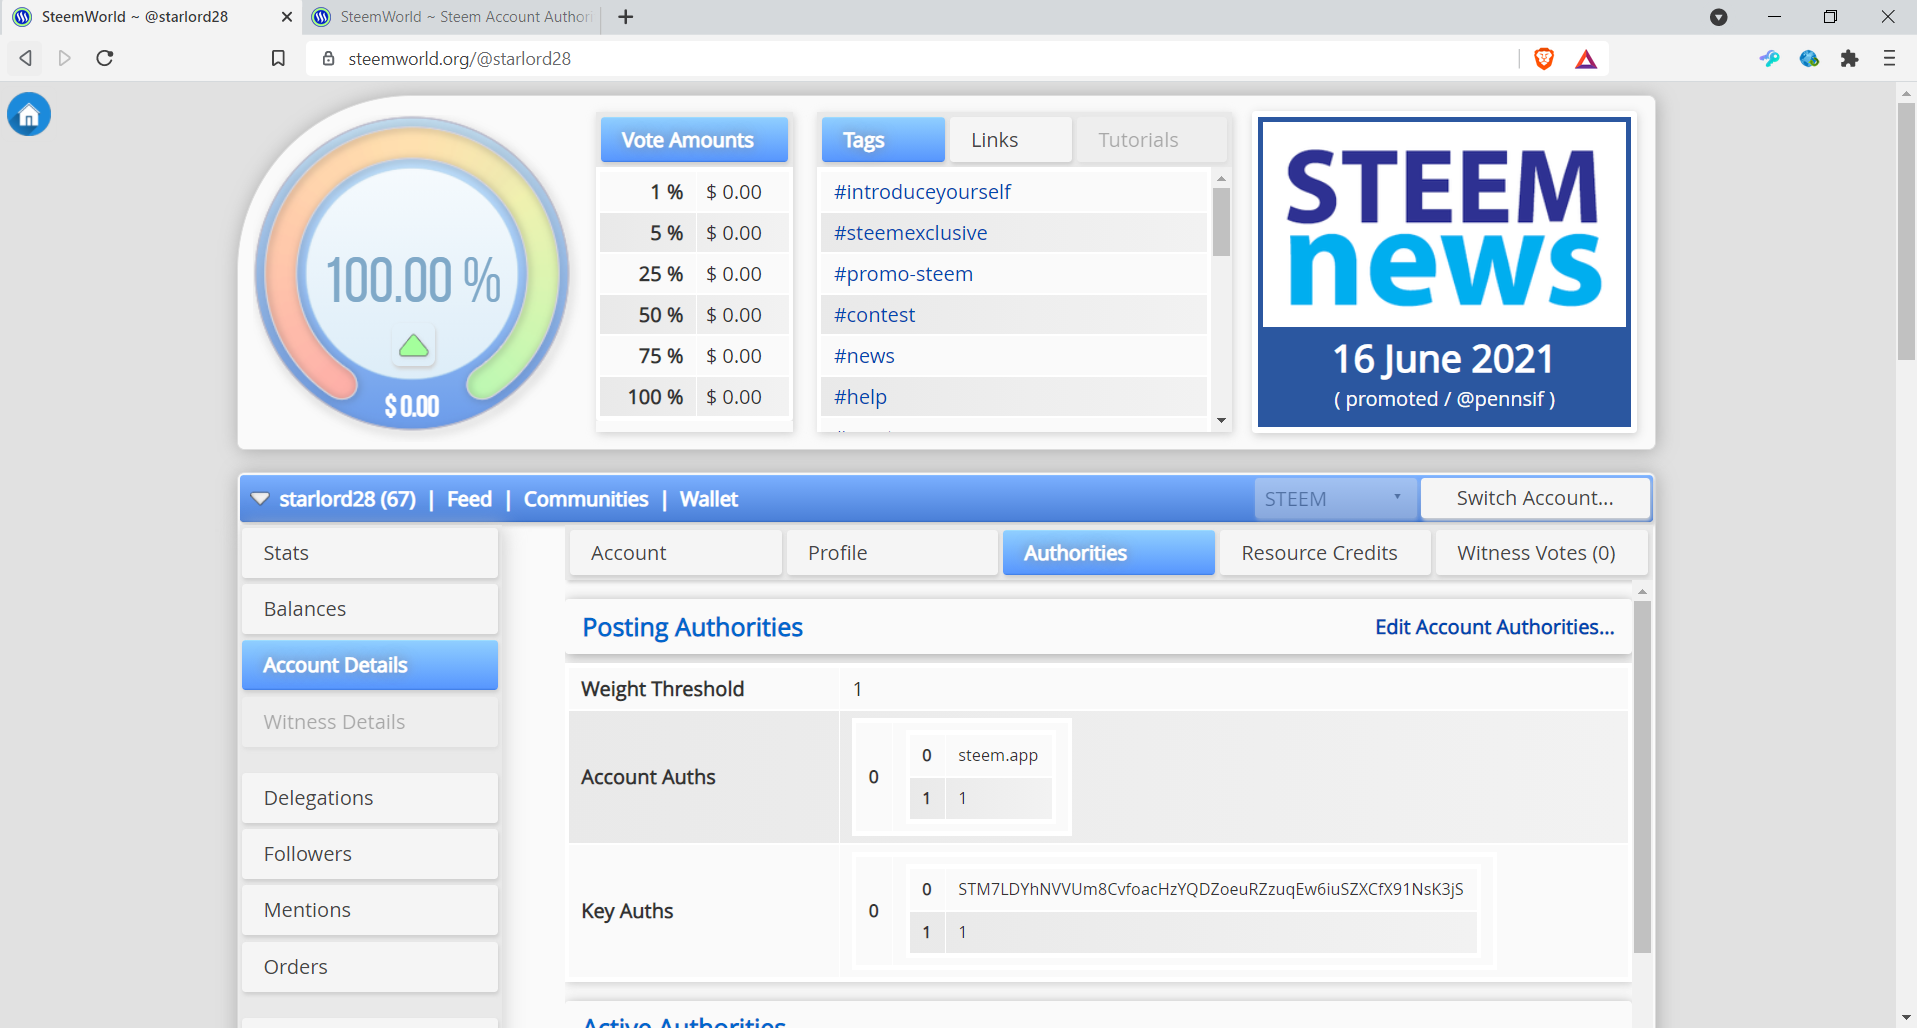Click the tags list scrollbar thumb
Screen dimensions: 1917x1028
tap(1221, 222)
